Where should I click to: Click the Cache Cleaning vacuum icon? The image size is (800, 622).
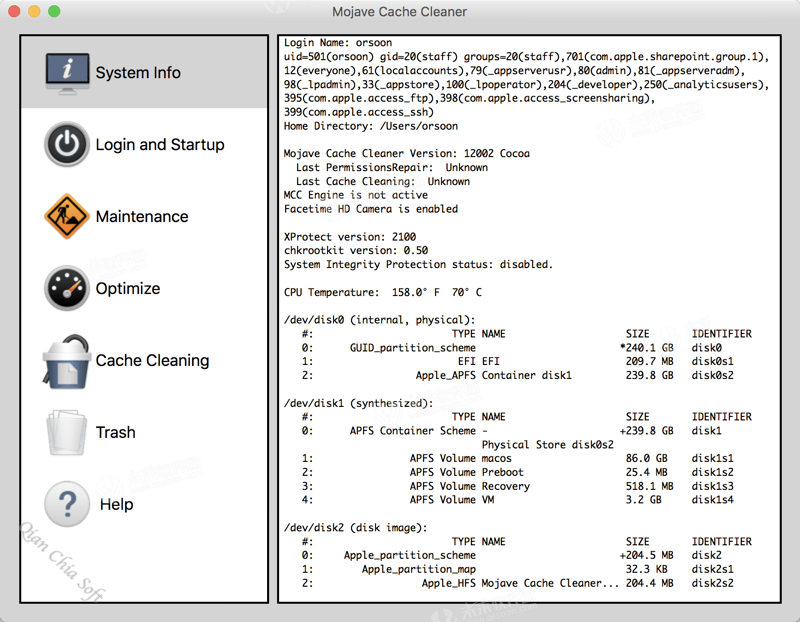pyautogui.click(x=67, y=361)
